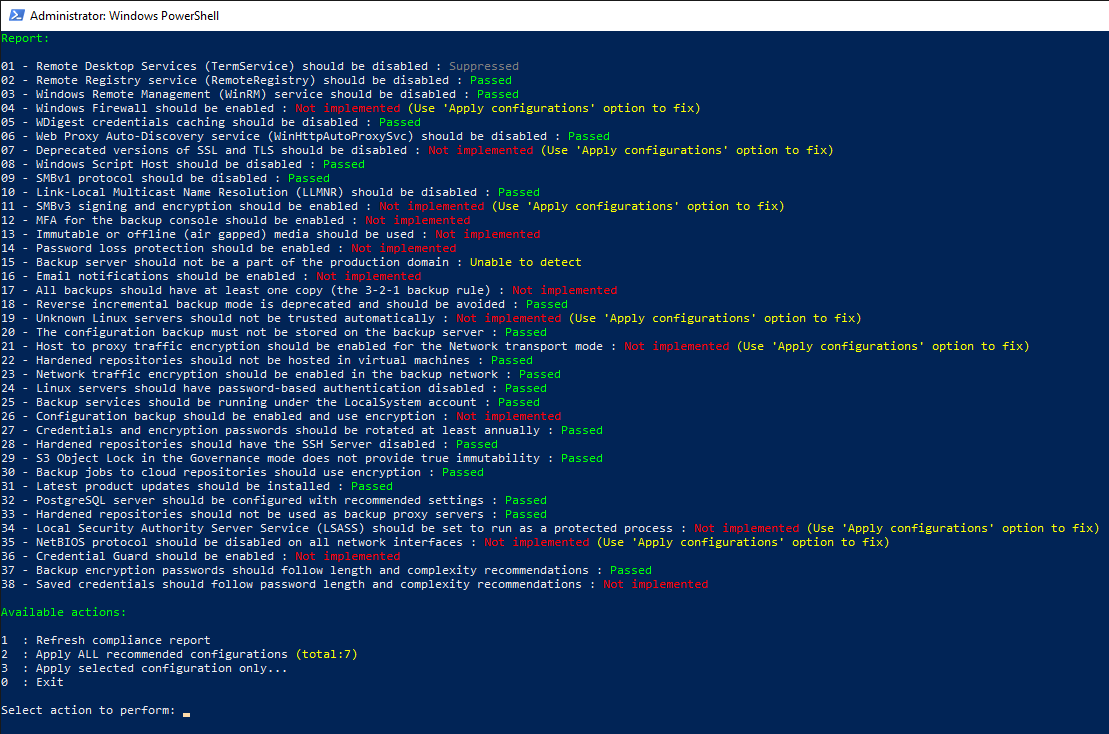Click 'Passed' status for PostgreSQL server line
1109x734 pixels.
[525, 500]
